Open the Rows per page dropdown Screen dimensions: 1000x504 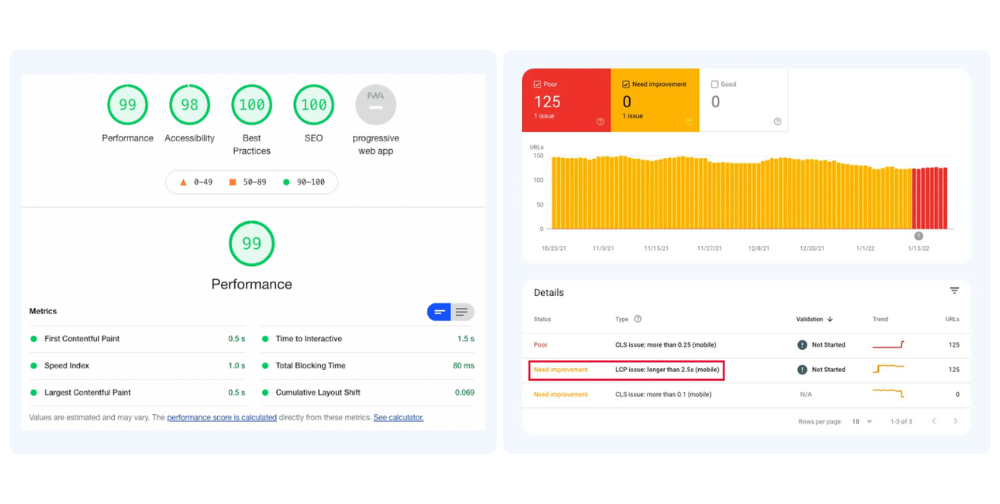862,422
